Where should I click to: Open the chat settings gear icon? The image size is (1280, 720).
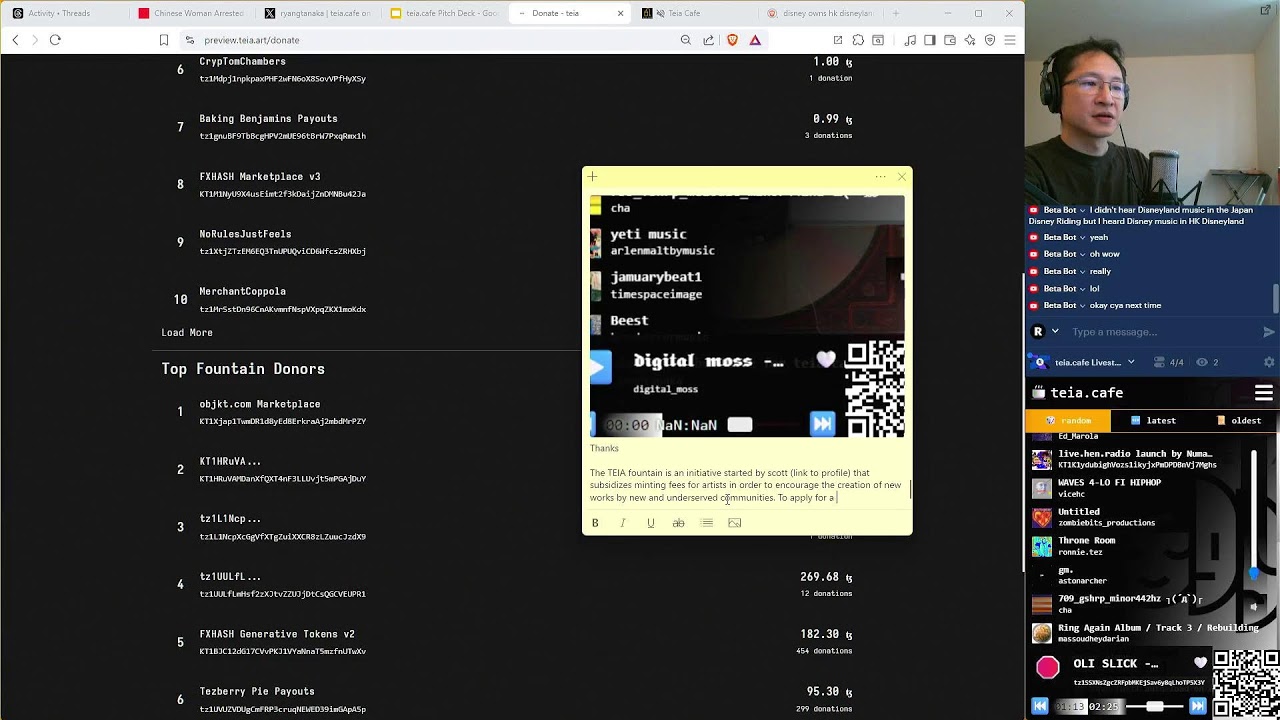click(x=1269, y=362)
